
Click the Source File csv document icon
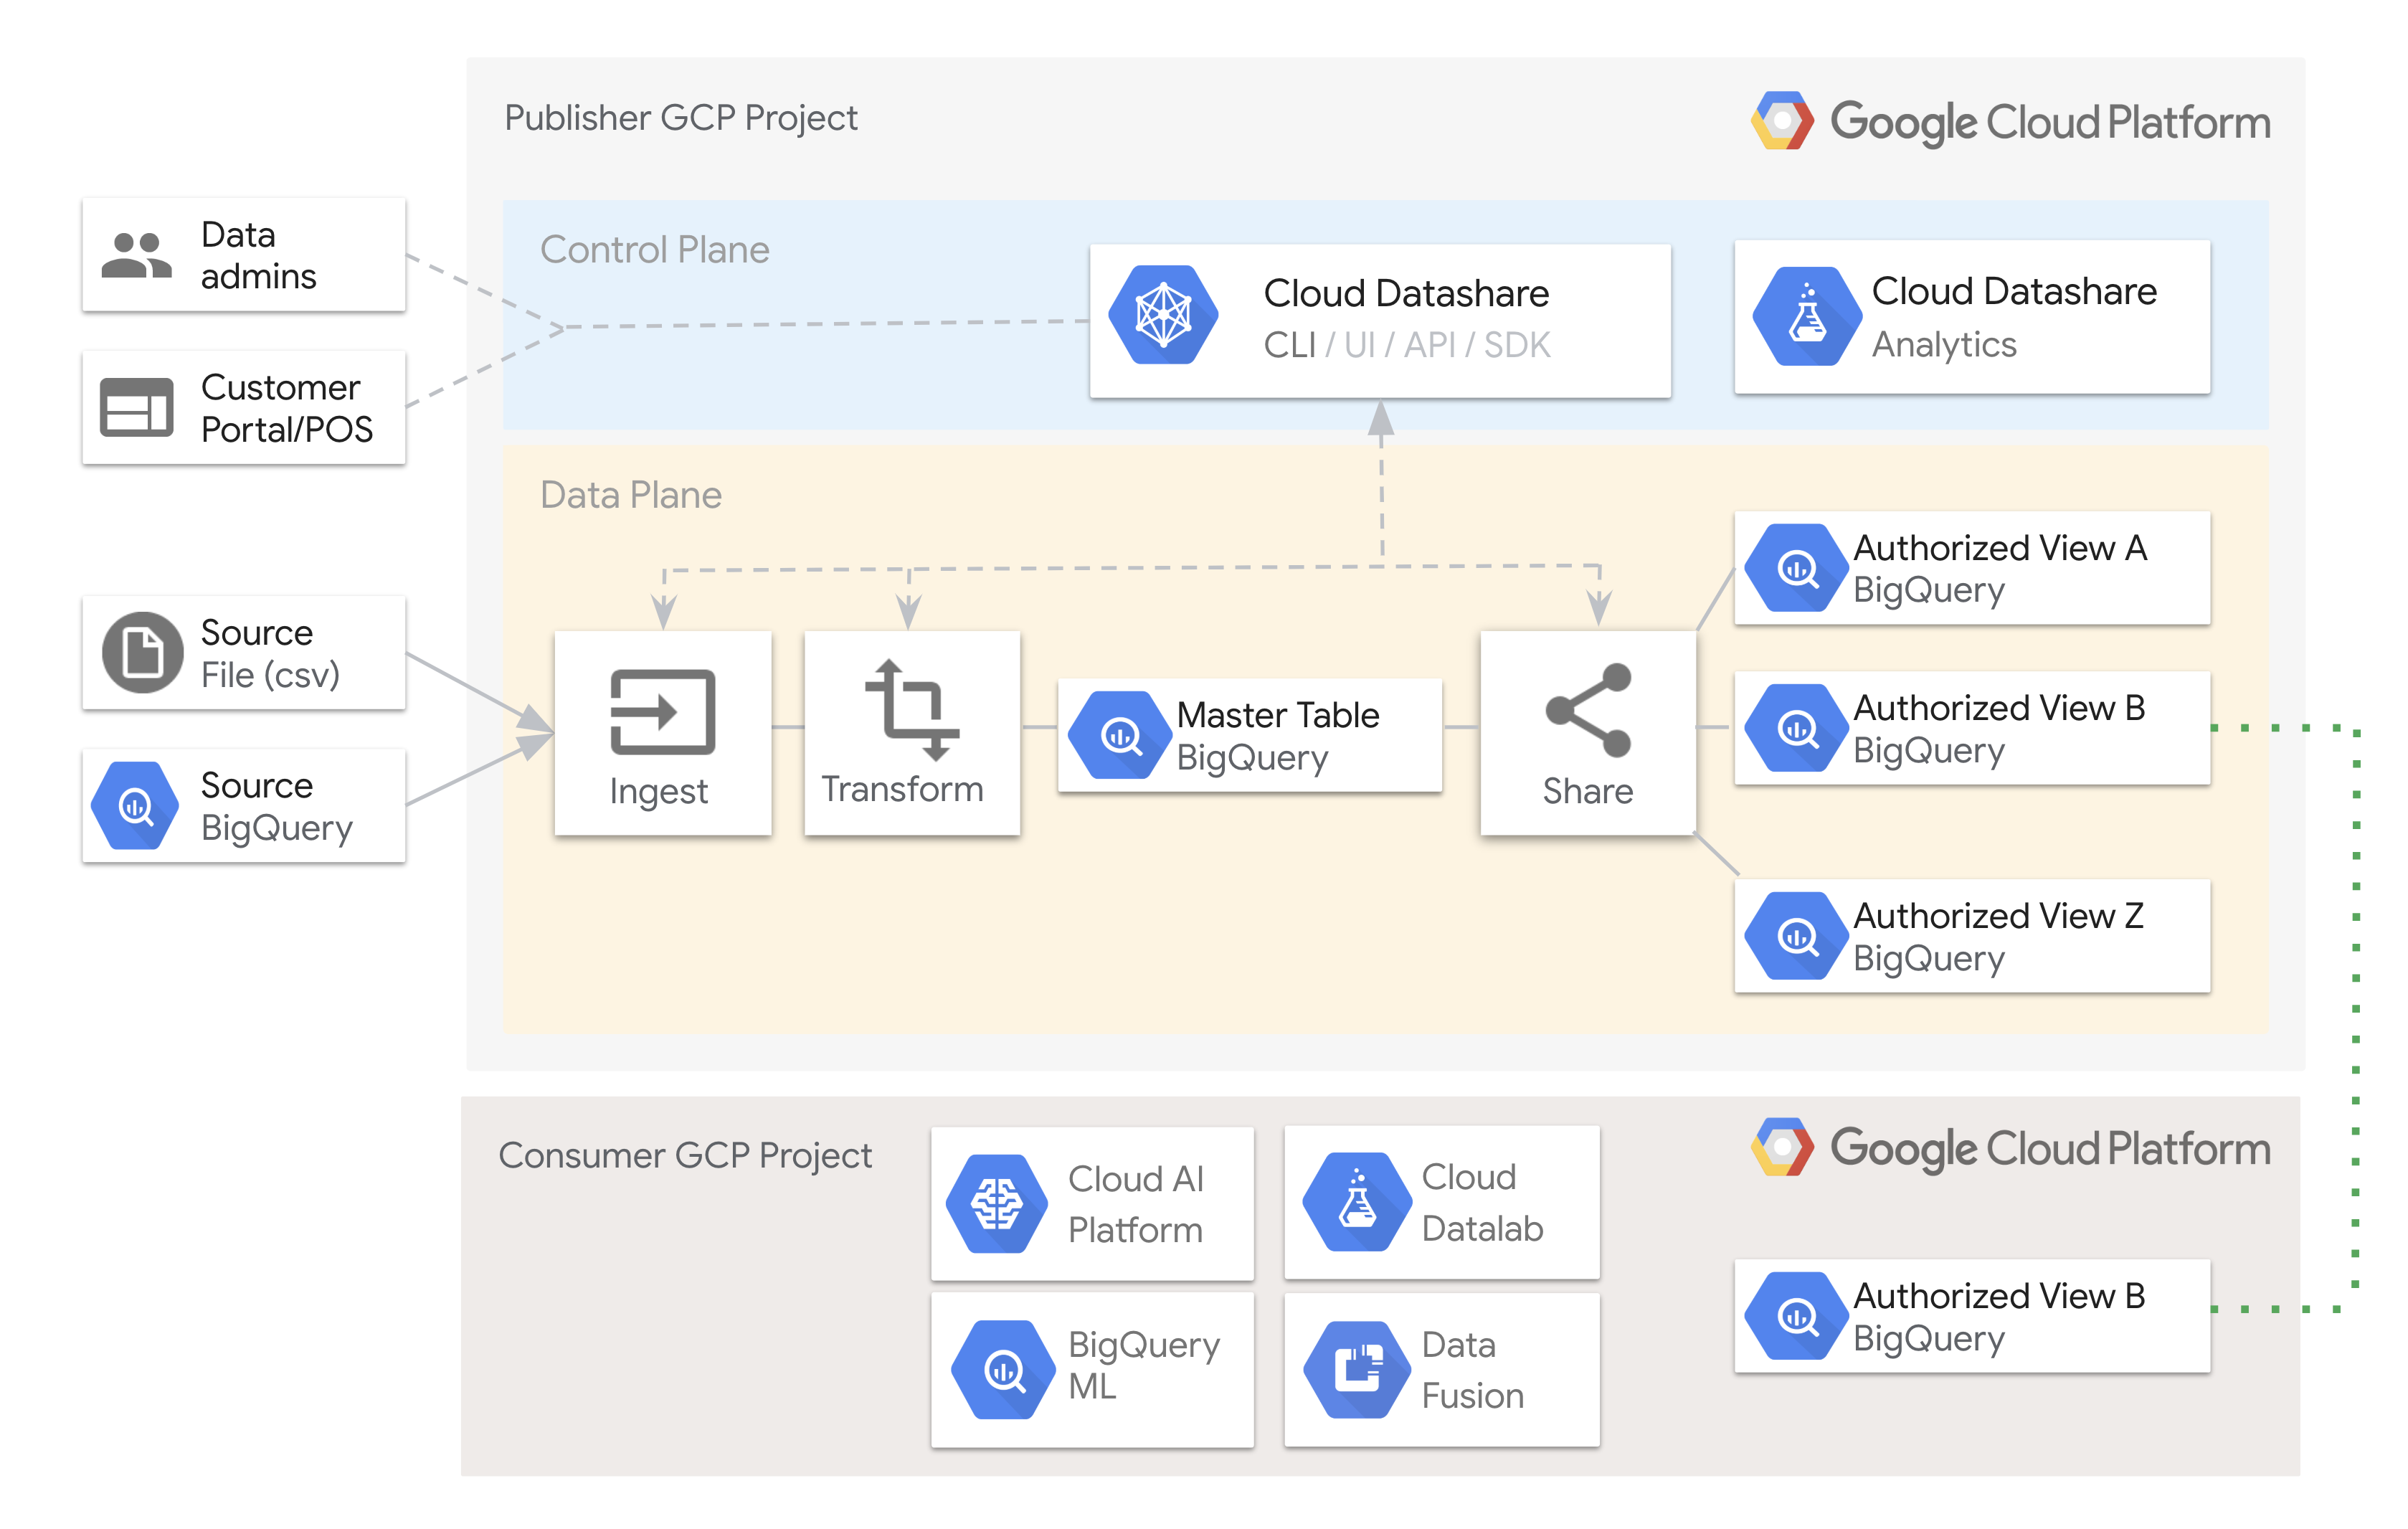click(142, 653)
